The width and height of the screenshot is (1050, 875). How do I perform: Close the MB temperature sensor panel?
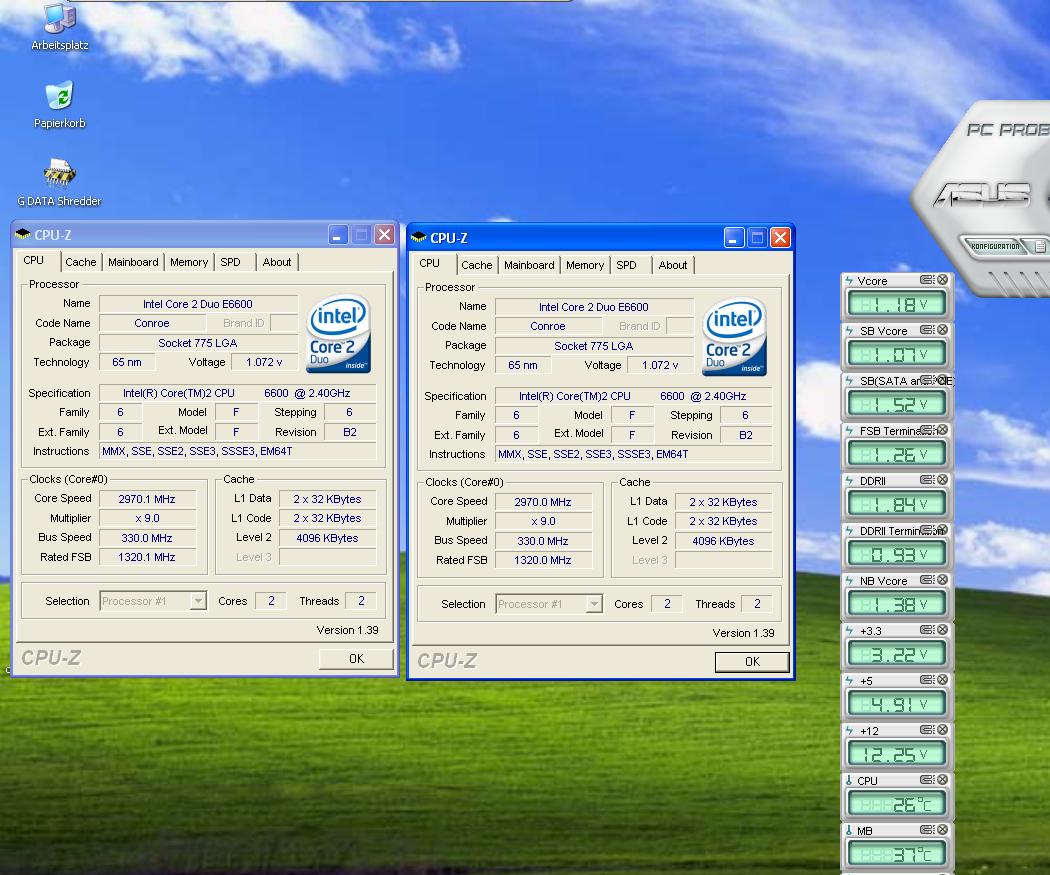tap(942, 830)
